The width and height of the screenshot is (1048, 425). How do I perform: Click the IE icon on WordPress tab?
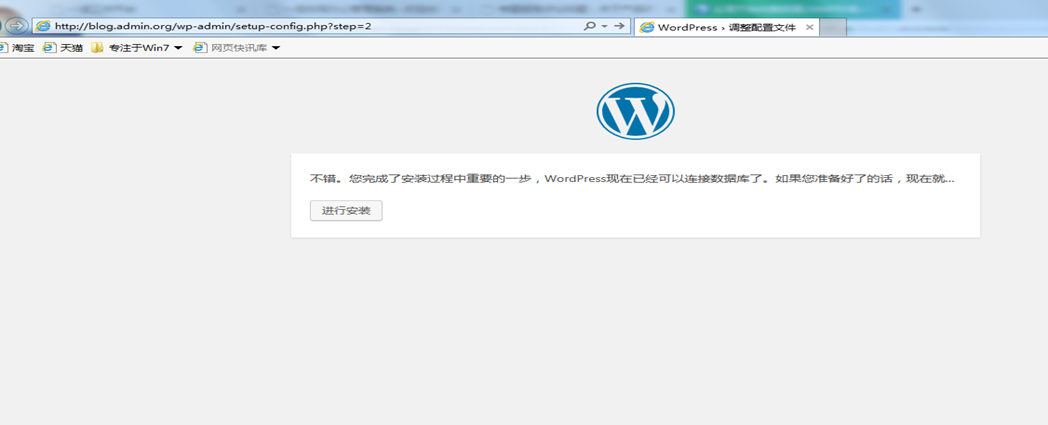pyautogui.click(x=646, y=27)
